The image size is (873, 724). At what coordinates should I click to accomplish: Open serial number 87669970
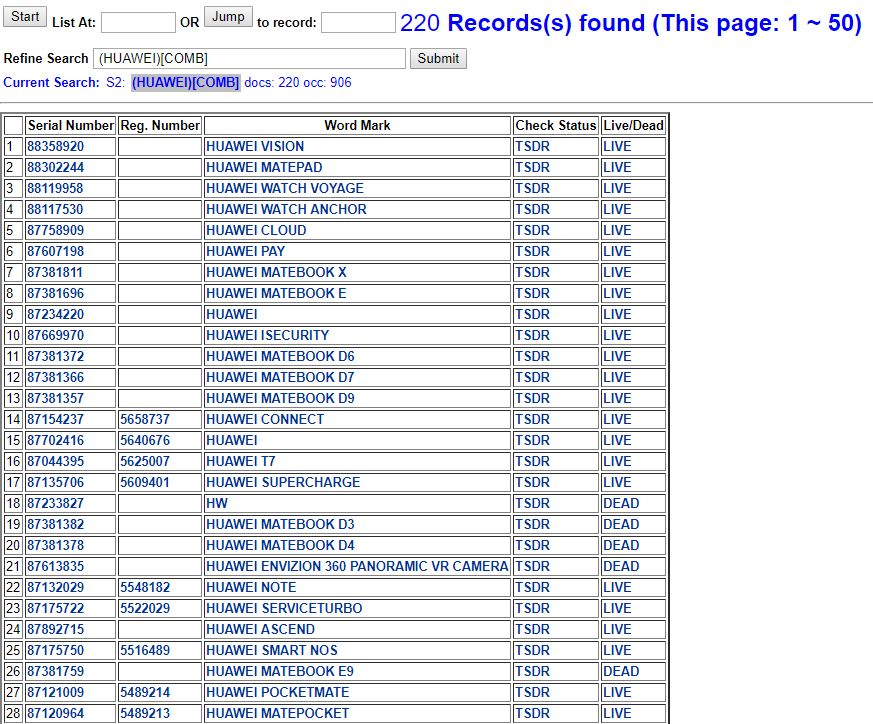click(55, 335)
